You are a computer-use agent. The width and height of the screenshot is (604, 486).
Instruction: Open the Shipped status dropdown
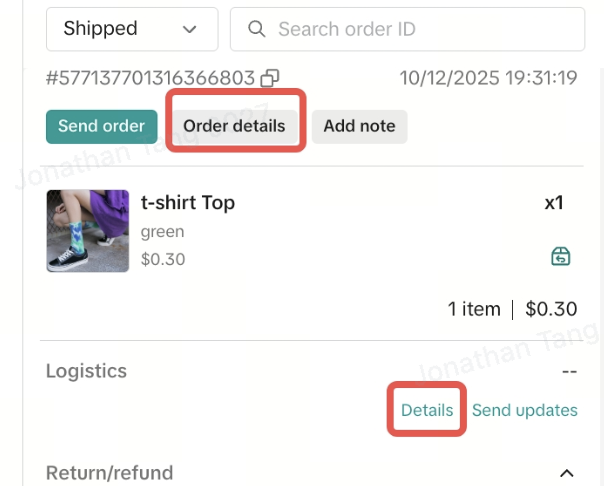coord(131,29)
